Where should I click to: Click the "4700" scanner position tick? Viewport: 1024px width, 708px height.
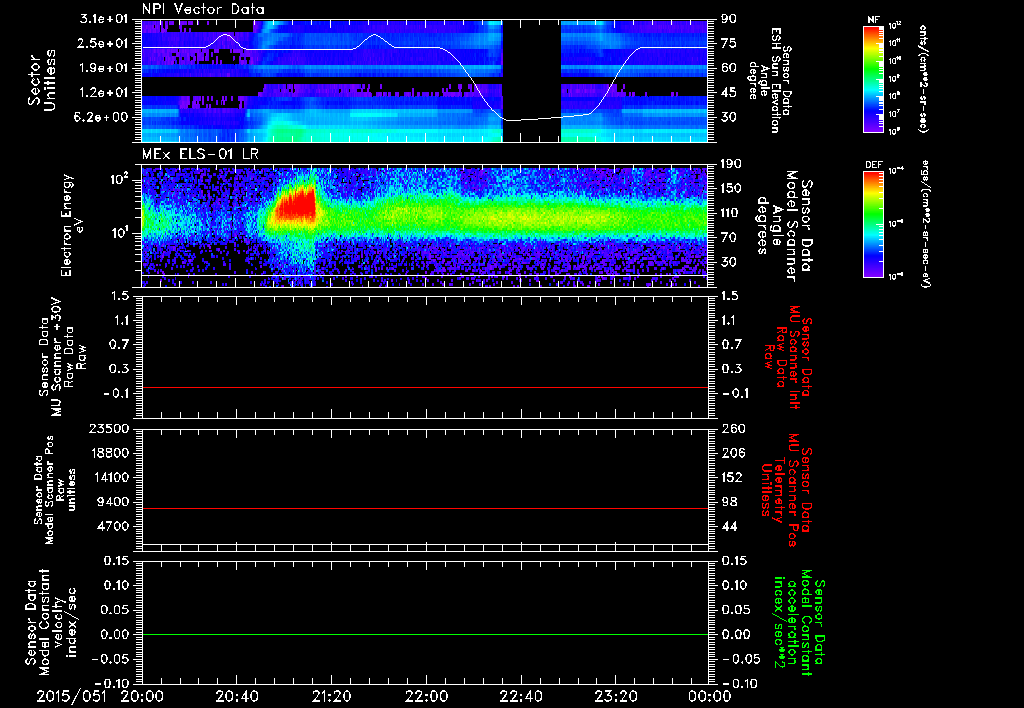[114, 526]
